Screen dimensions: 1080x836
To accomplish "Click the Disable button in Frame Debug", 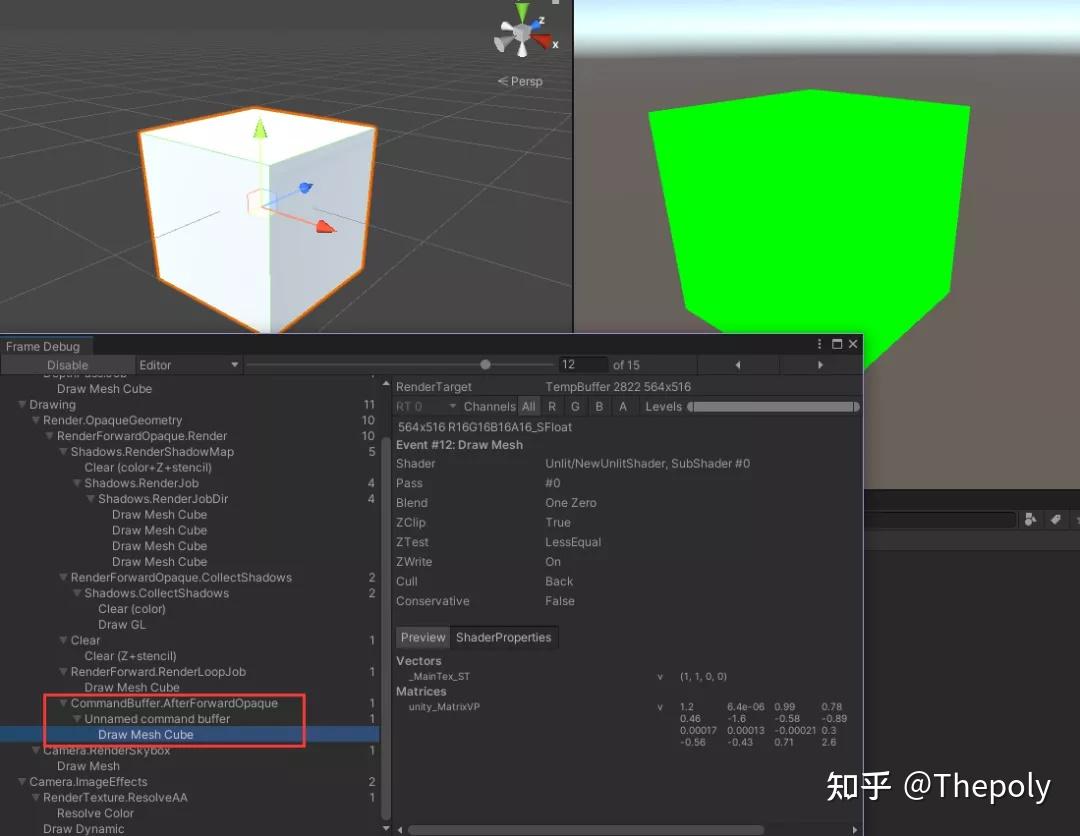I will (x=68, y=364).
